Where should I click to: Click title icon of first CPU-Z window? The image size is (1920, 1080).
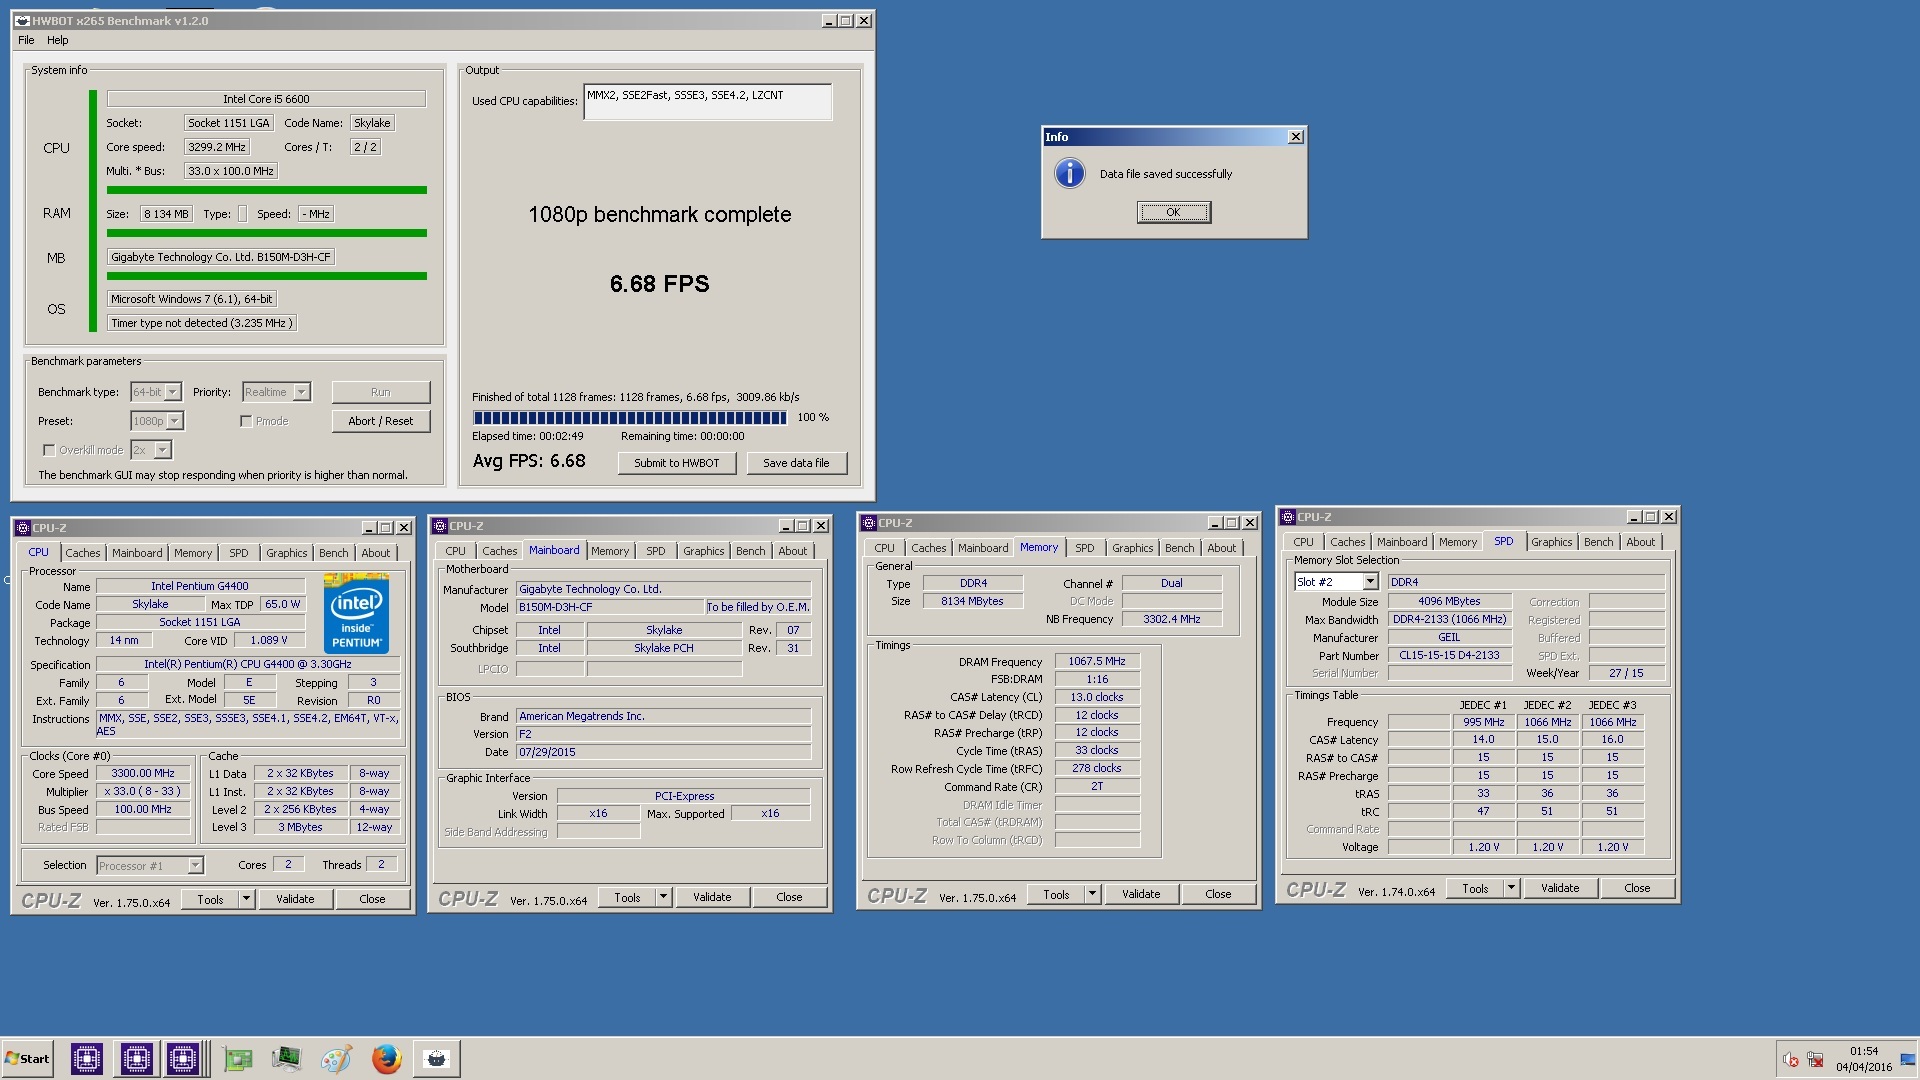tap(23, 528)
